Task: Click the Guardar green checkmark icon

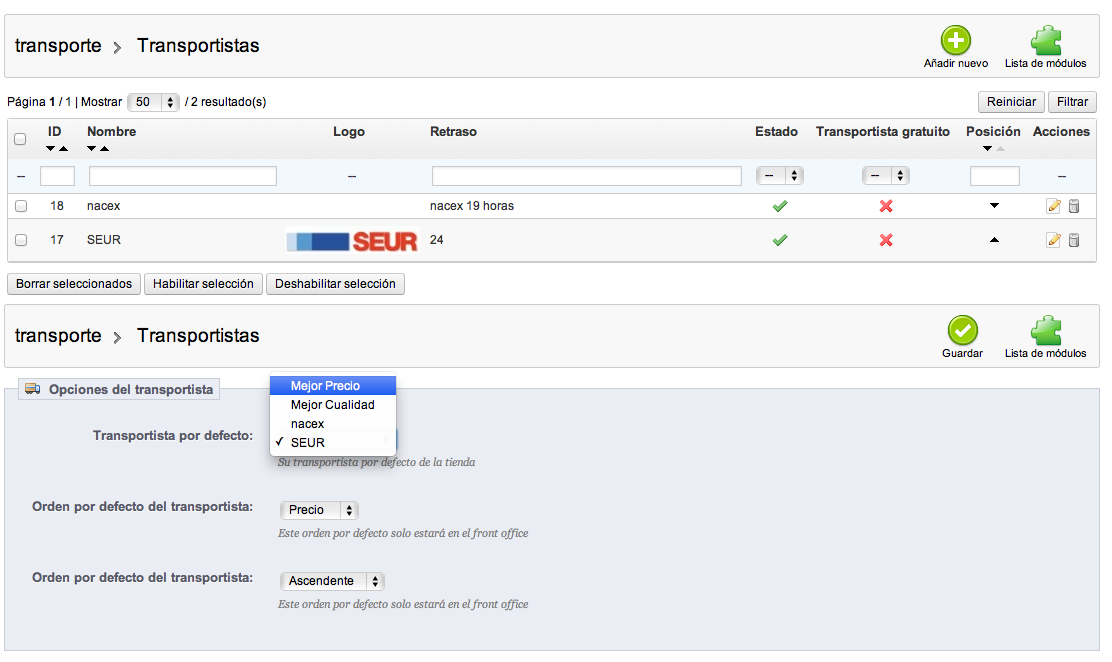Action: click(x=962, y=331)
